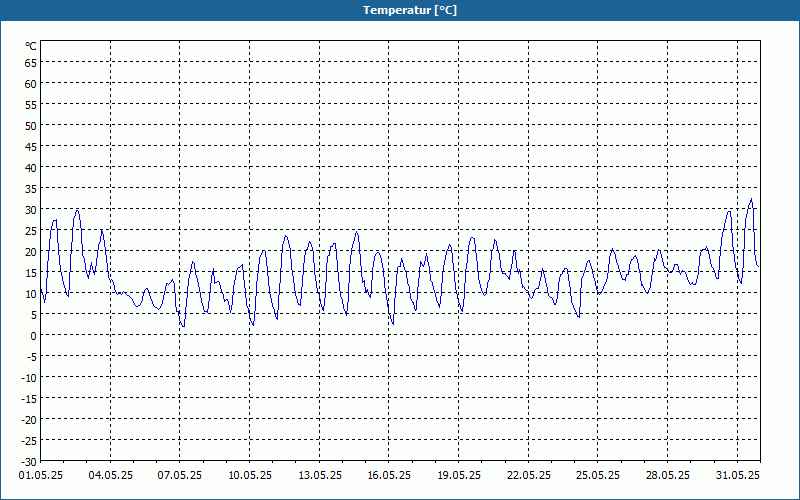Select the 01.05.25 date label

coord(41,475)
